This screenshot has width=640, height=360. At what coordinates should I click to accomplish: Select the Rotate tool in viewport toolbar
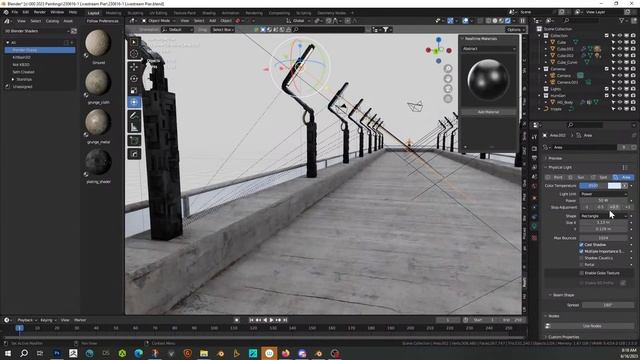tap(134, 78)
